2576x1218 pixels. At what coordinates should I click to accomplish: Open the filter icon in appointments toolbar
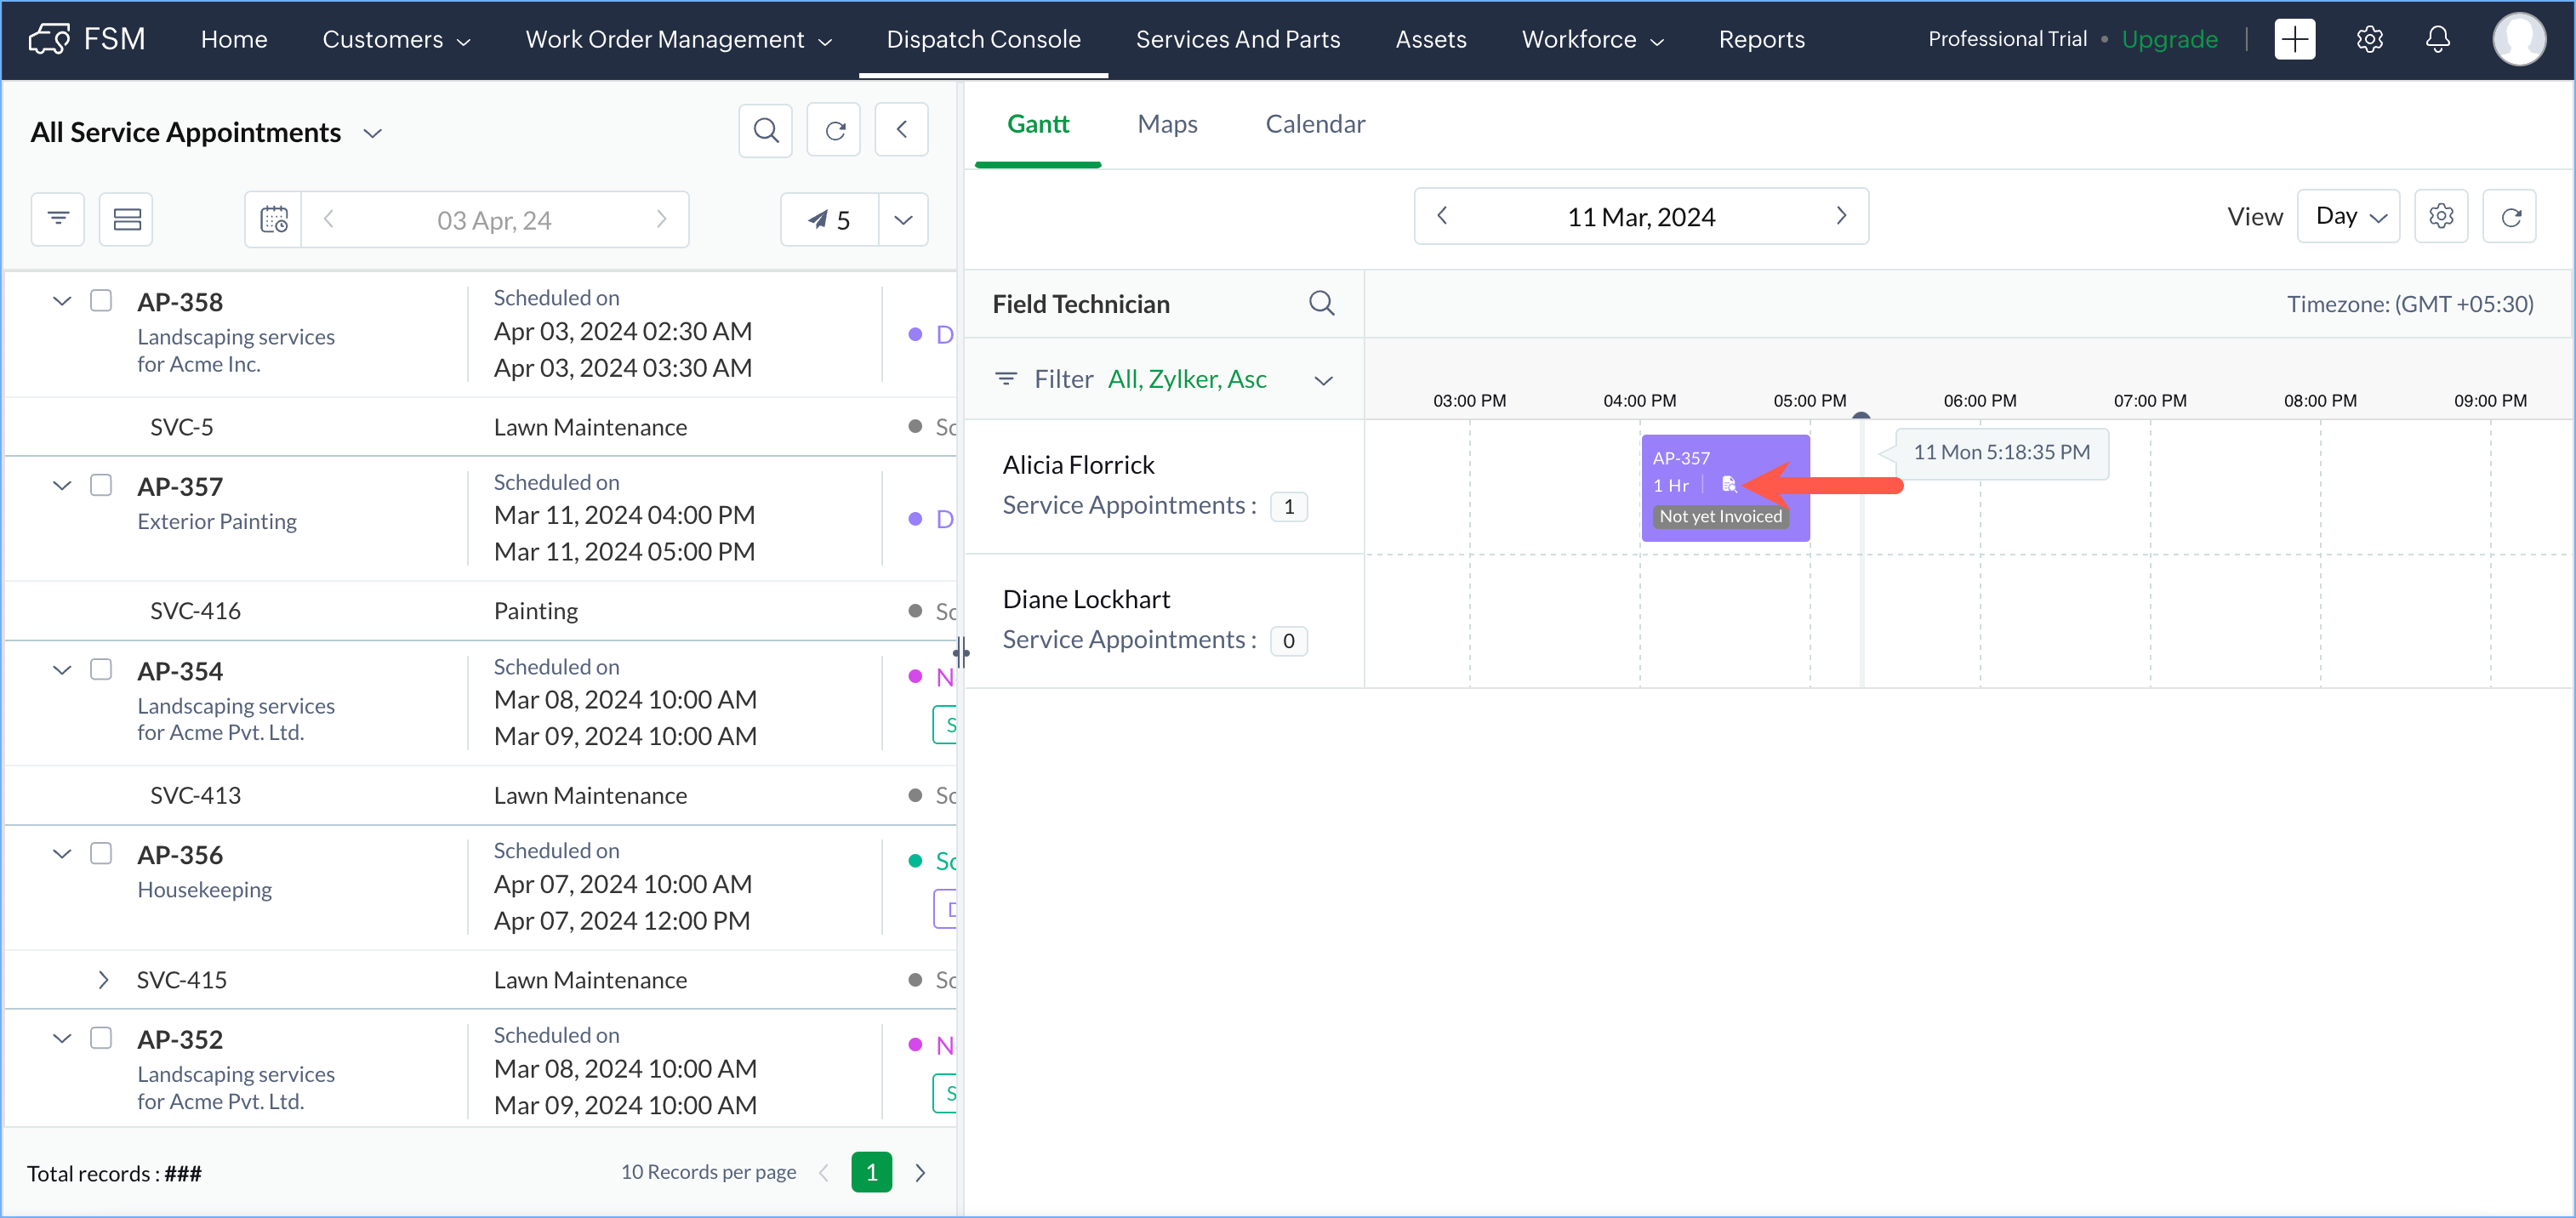click(58, 219)
